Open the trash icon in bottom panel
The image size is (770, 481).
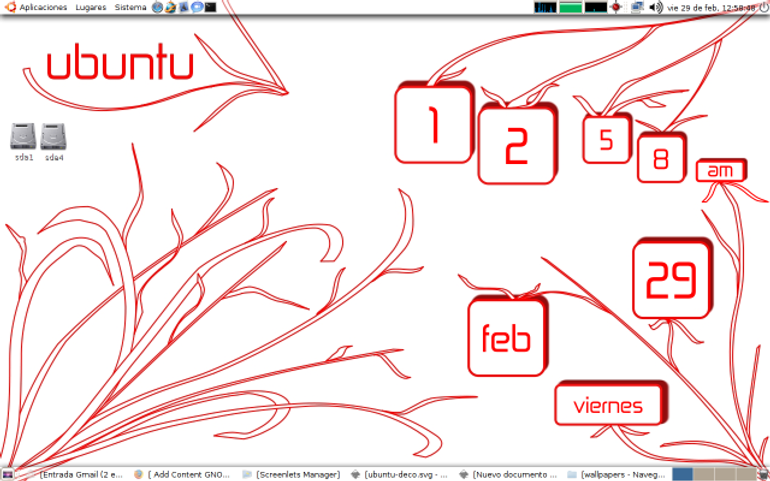763,475
